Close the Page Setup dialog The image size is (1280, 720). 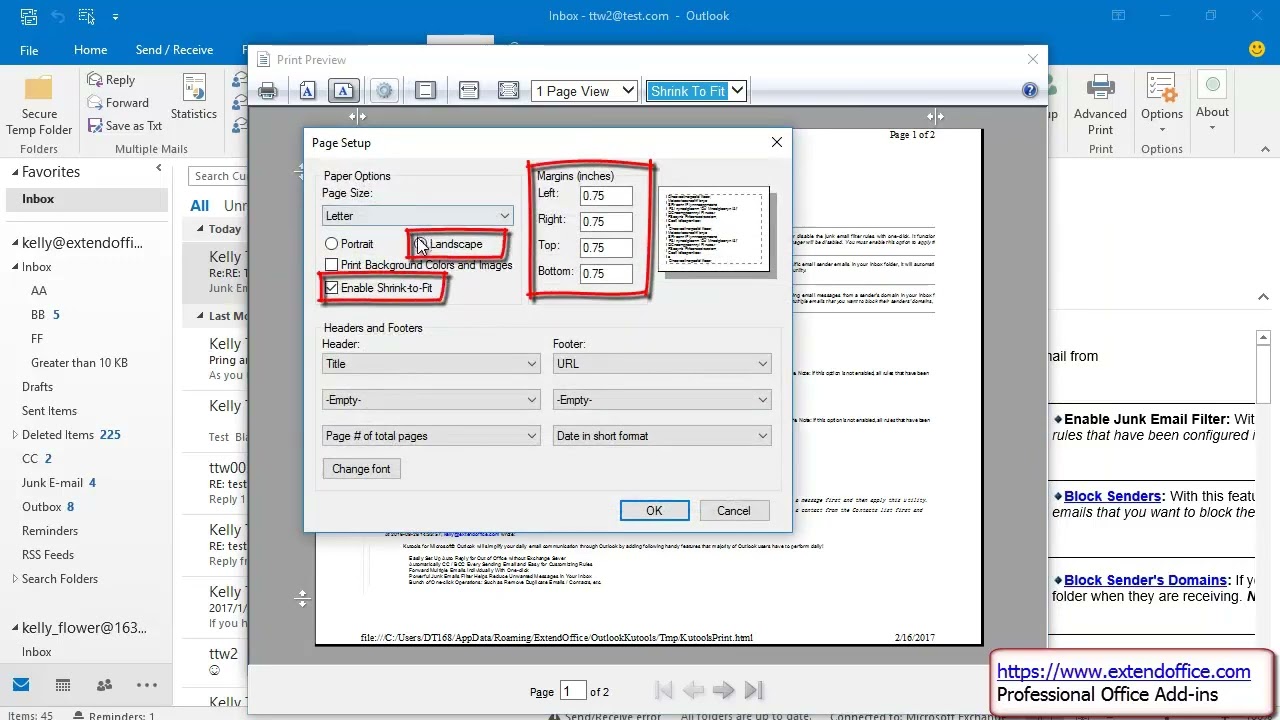(777, 142)
